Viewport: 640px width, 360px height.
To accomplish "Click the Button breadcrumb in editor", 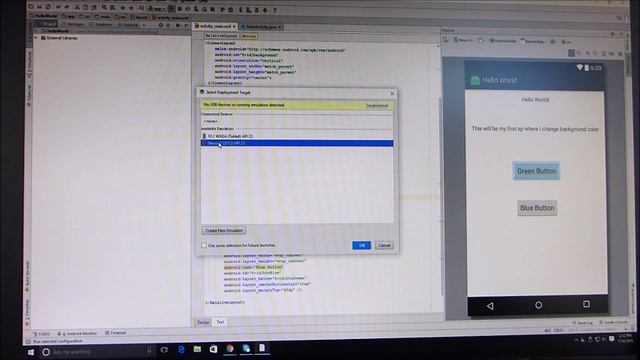I will coord(249,36).
